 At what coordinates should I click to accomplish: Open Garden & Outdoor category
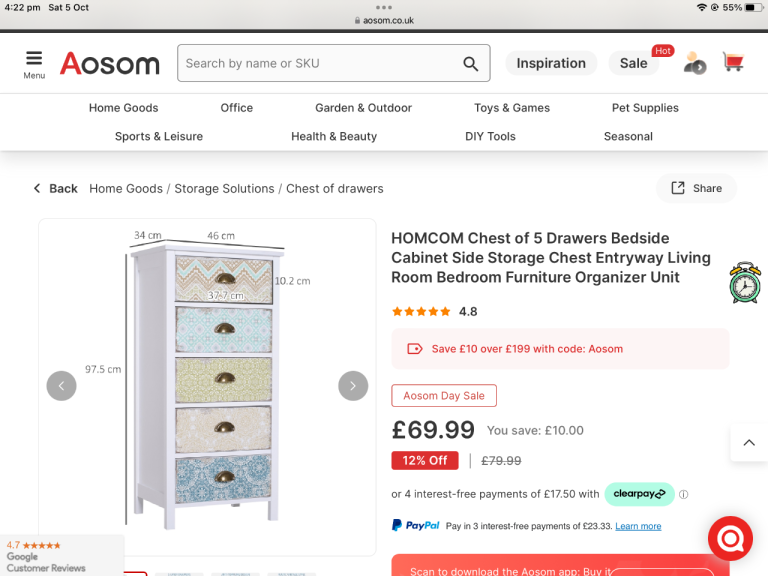tap(363, 108)
